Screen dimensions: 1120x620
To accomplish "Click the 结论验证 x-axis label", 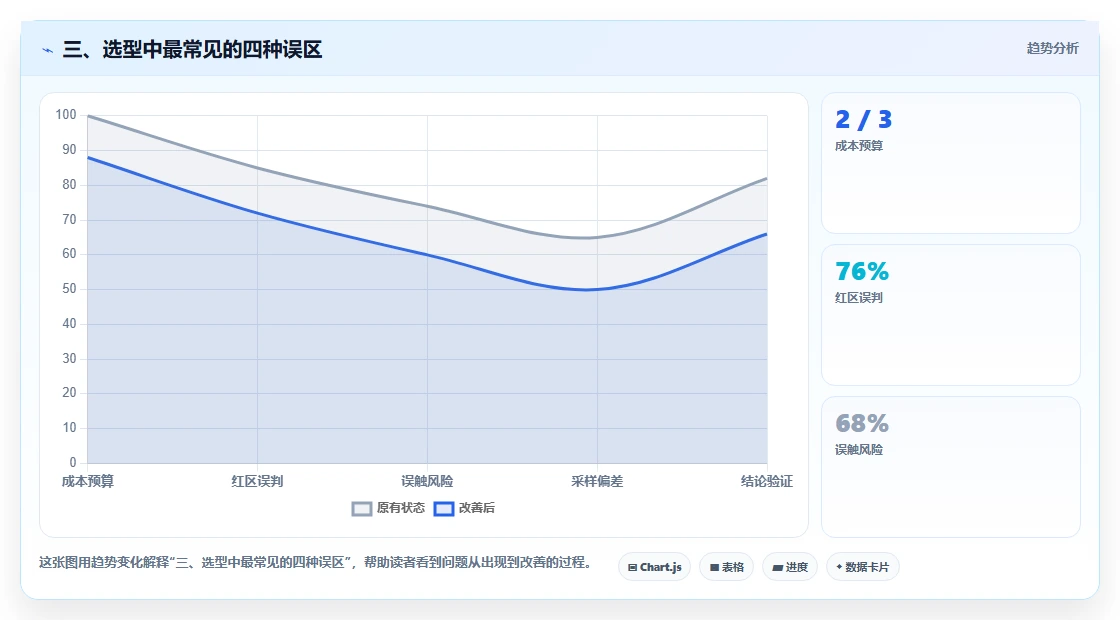I will [x=767, y=481].
